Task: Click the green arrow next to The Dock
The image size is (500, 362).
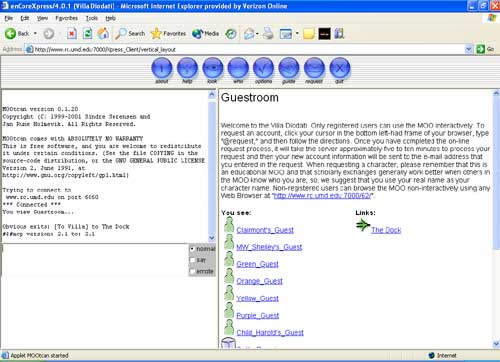Action: point(363,225)
